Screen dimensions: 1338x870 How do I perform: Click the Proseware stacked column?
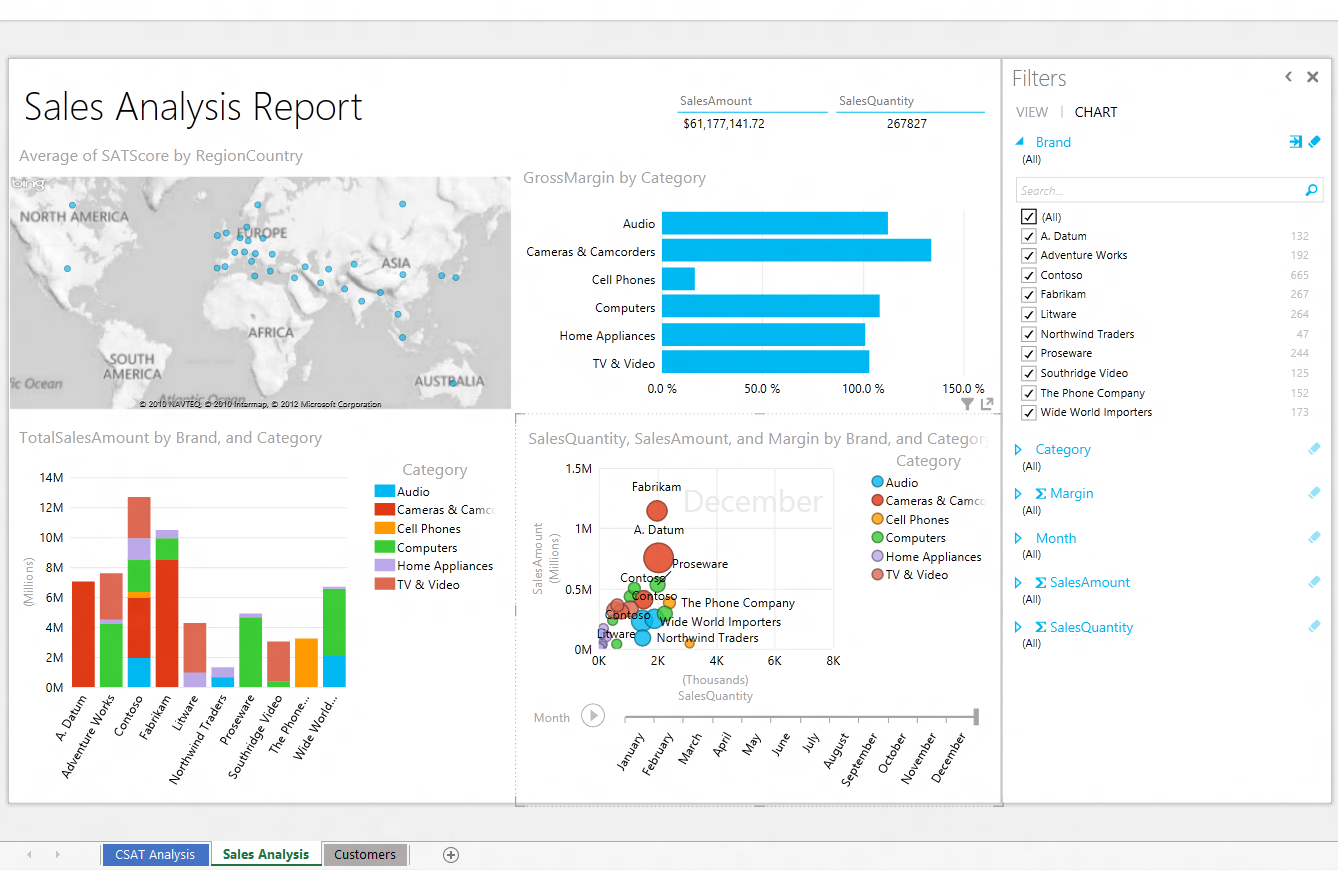(x=250, y=650)
